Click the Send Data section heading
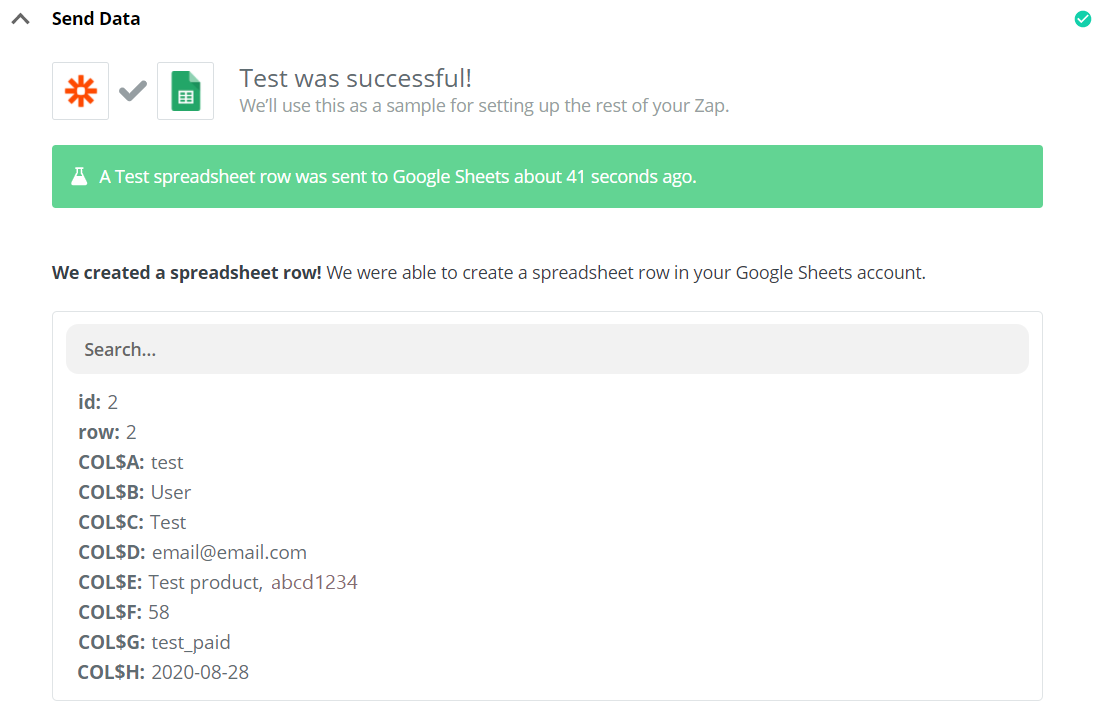This screenshot has width=1098, height=717. click(x=96, y=19)
